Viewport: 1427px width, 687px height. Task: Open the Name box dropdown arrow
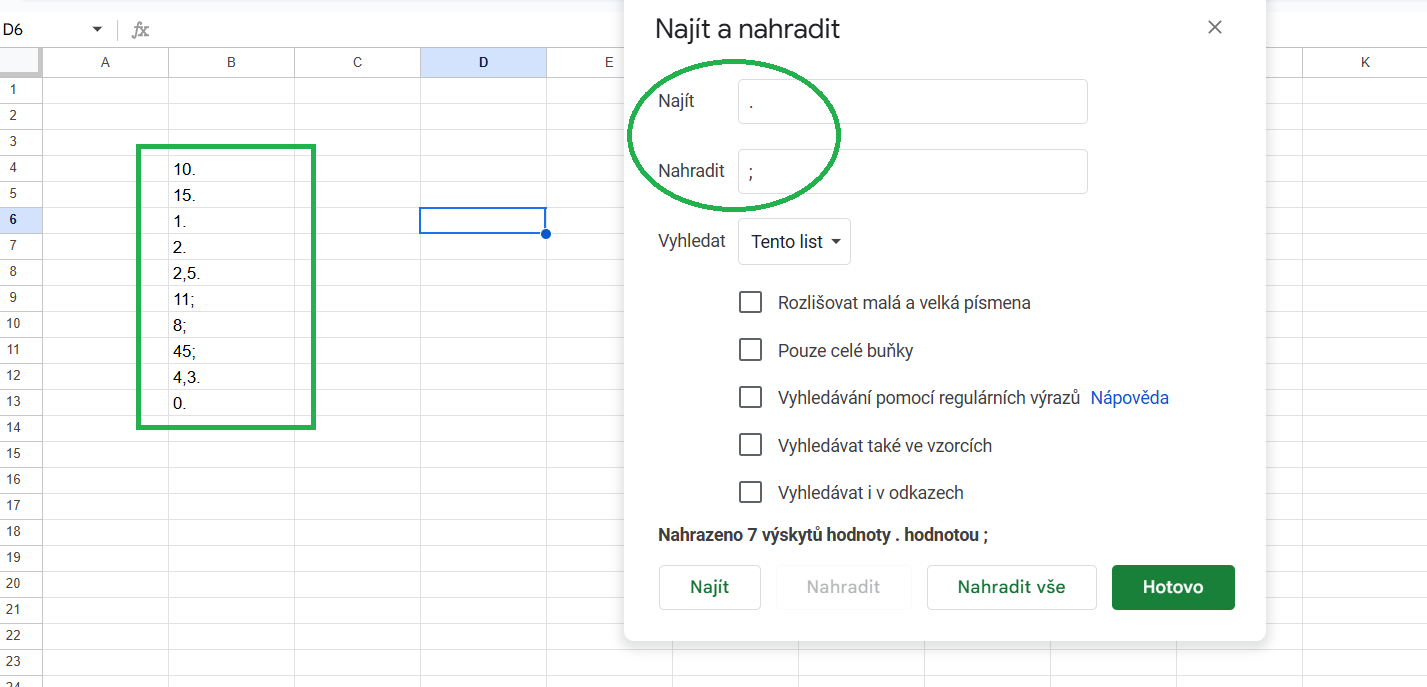[x=97, y=30]
